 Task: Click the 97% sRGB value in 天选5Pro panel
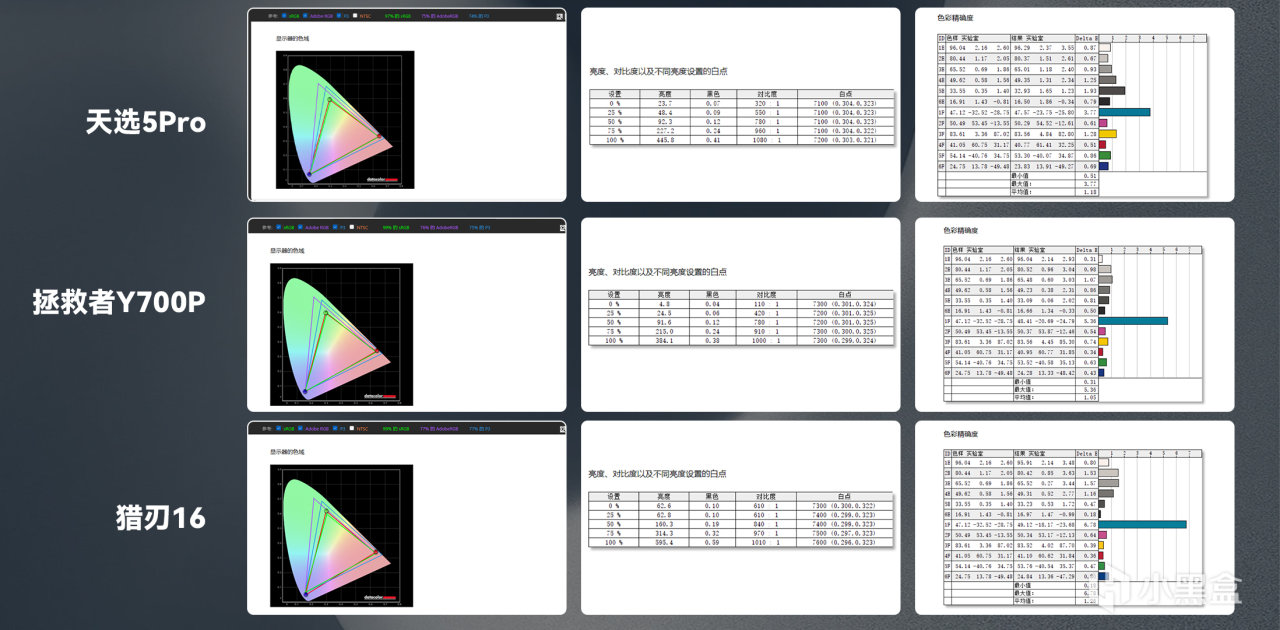coord(397,16)
